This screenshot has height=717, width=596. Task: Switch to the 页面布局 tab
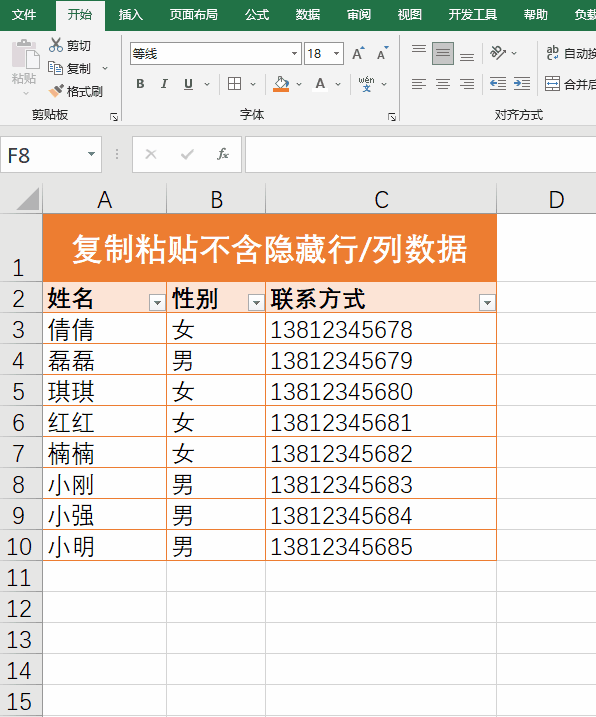pos(193,15)
